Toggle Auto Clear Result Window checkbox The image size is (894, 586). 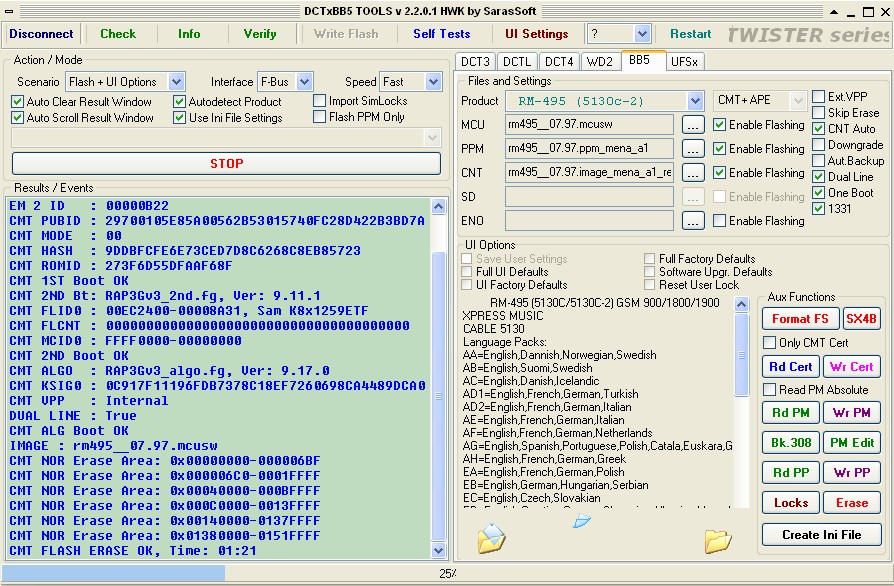tap(18, 102)
